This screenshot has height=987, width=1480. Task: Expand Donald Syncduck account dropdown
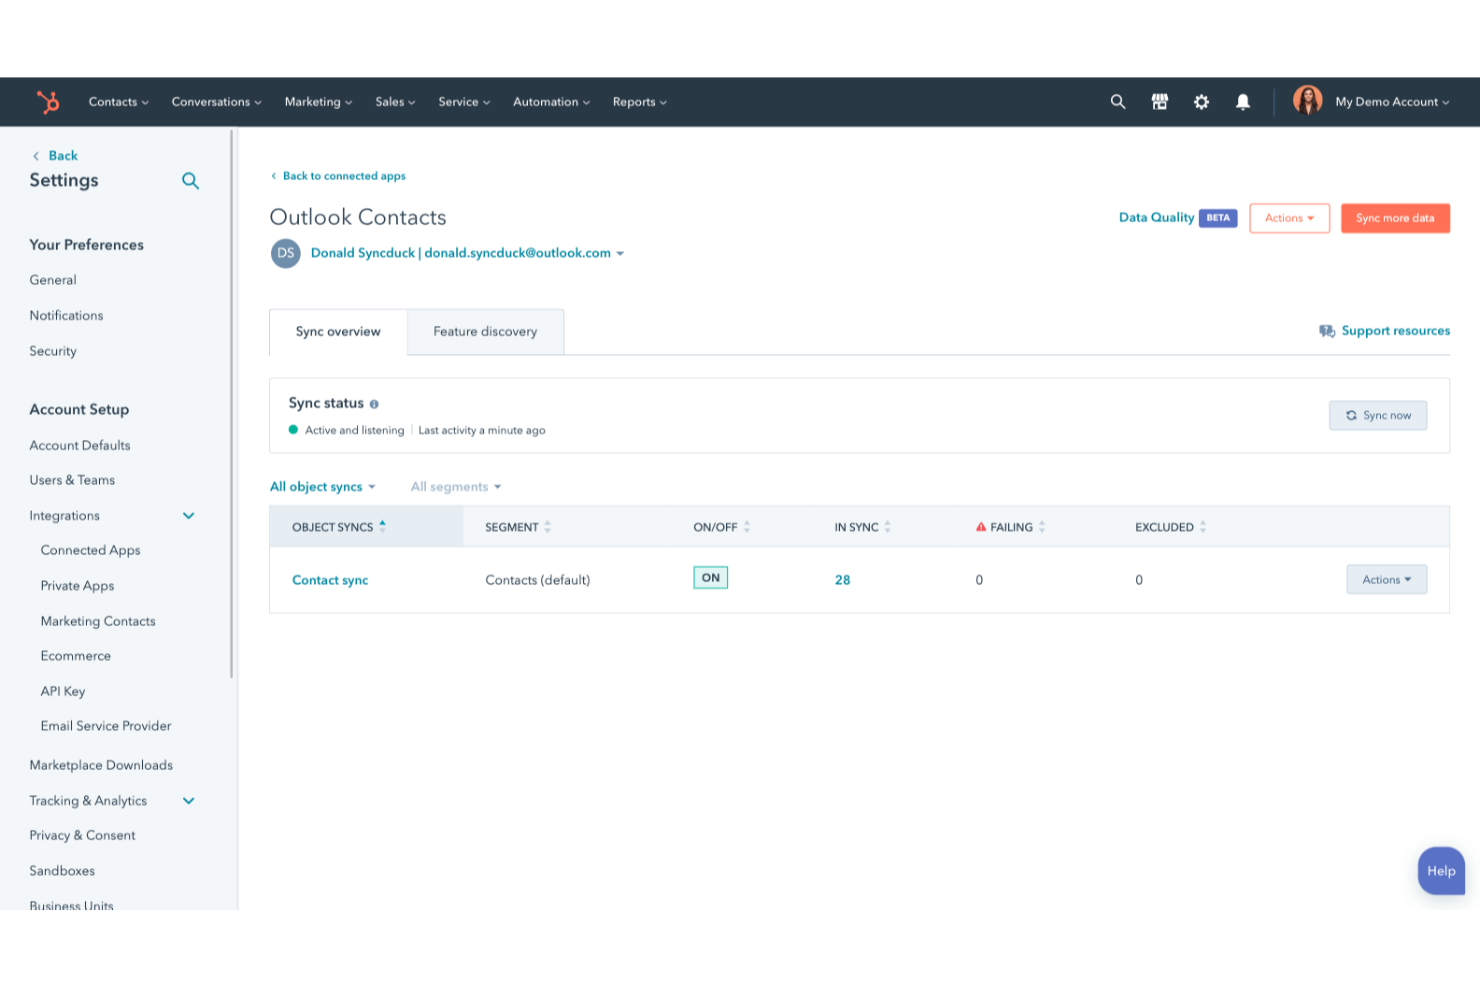[467, 253]
